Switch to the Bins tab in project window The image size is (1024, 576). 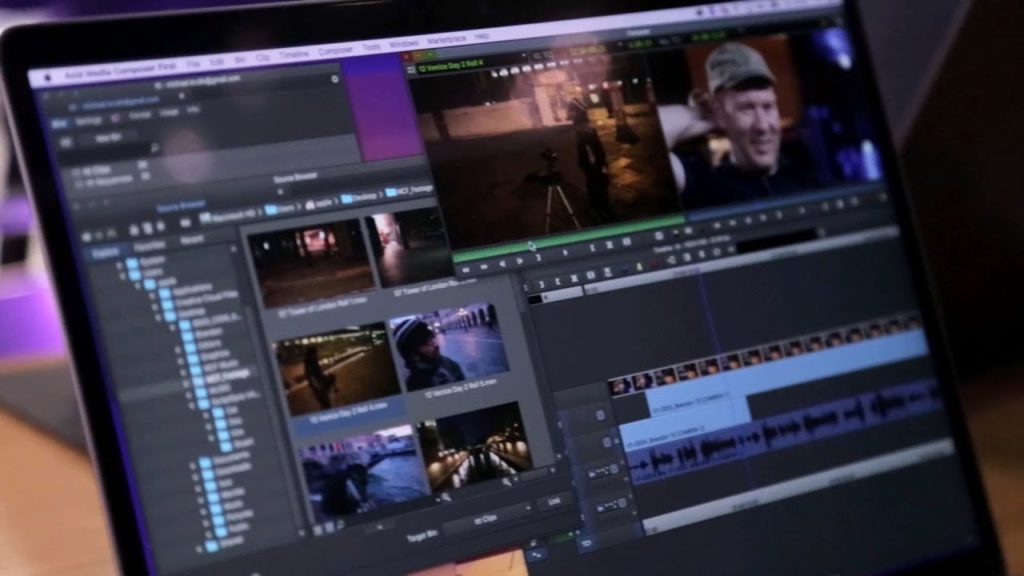59,123
